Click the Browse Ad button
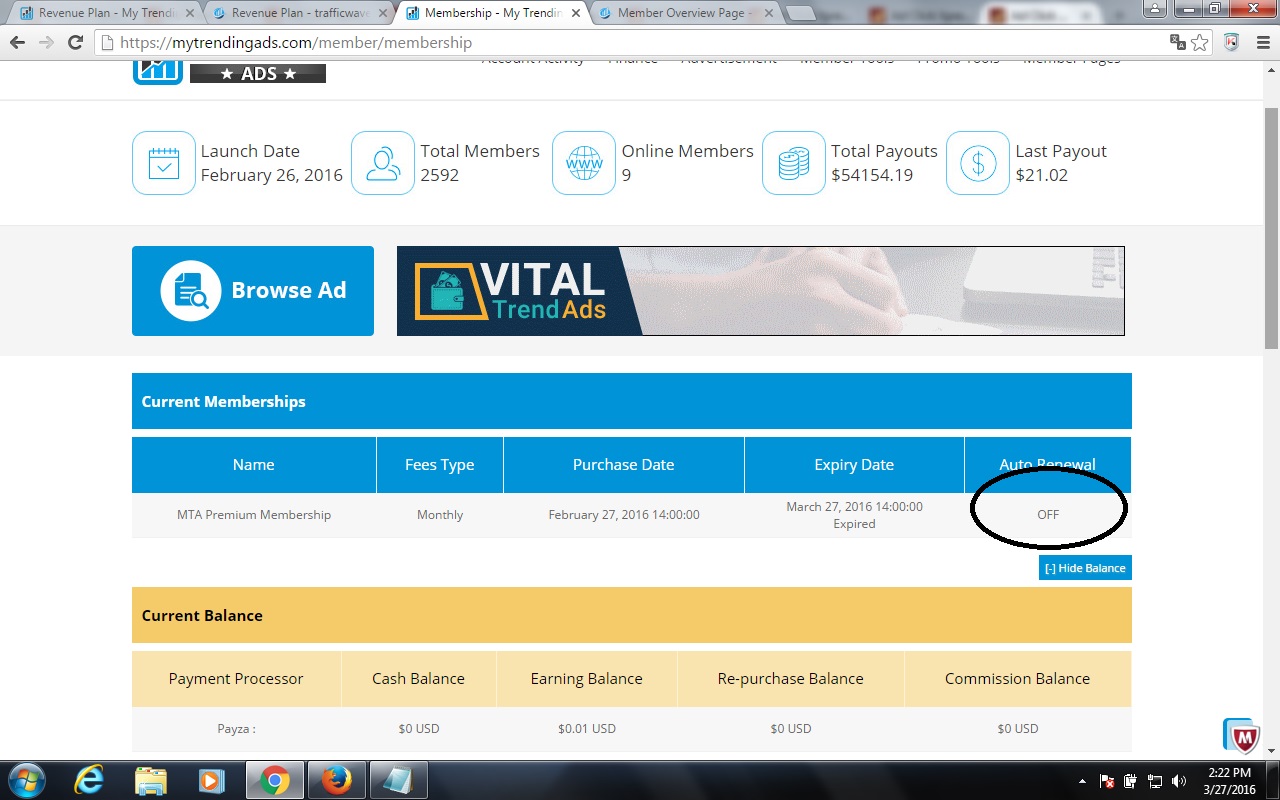Screen dimensions: 1280x800 (x=253, y=291)
